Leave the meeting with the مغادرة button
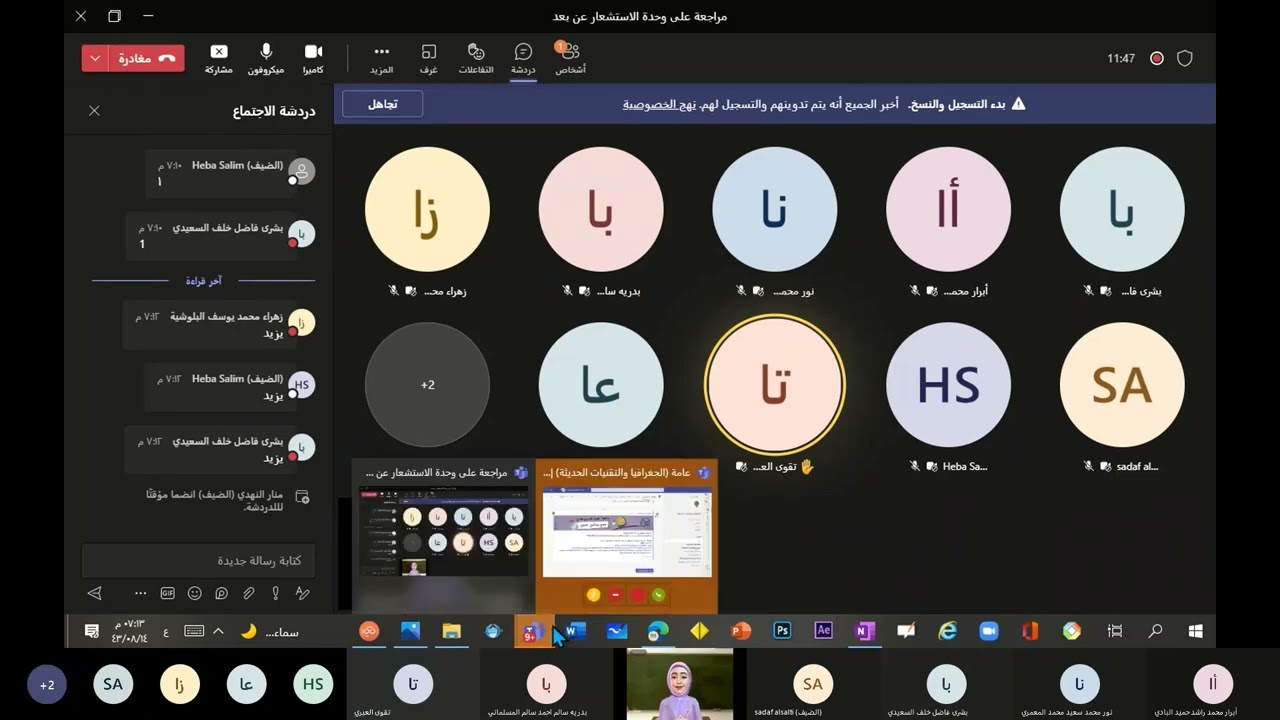Image resolution: width=1280 pixels, height=720 pixels. pyautogui.click(x=147, y=58)
